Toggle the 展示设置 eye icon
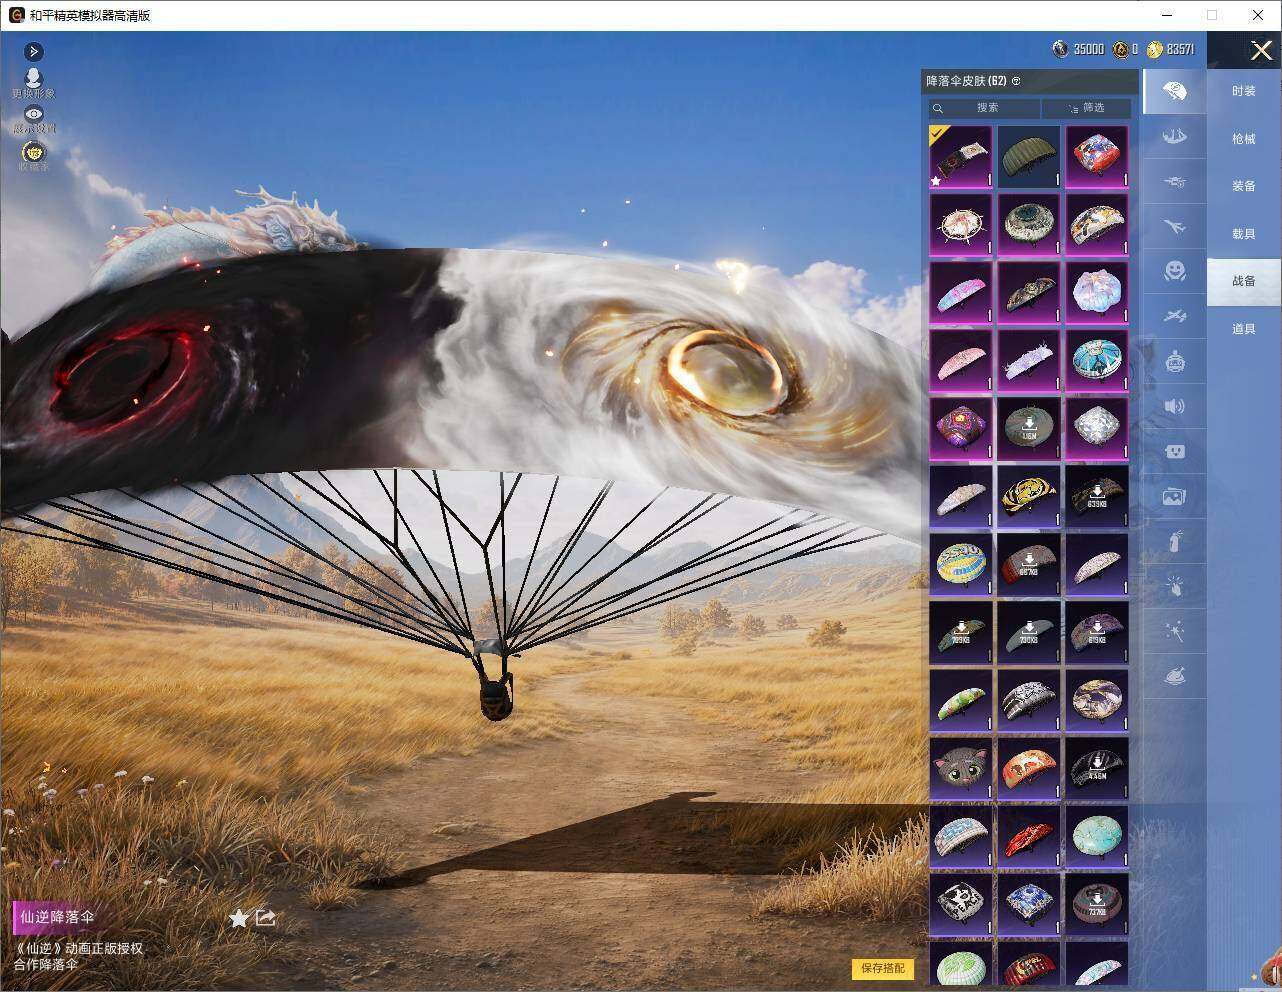Screen dimensions: 1282x992 (34, 114)
